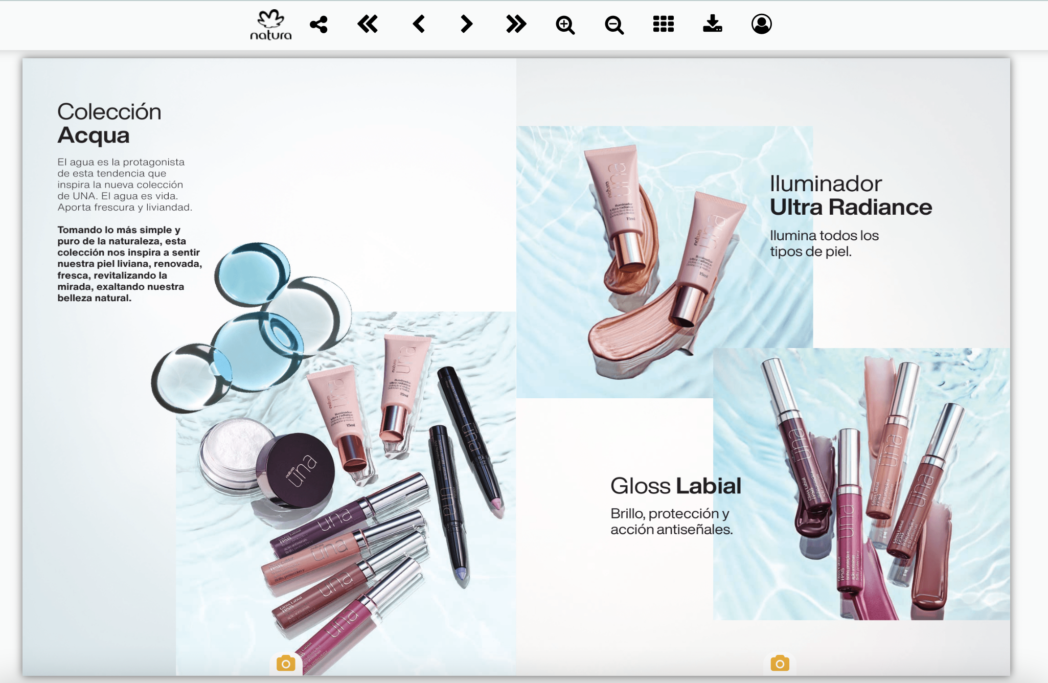Skip to the last page

[516, 25]
